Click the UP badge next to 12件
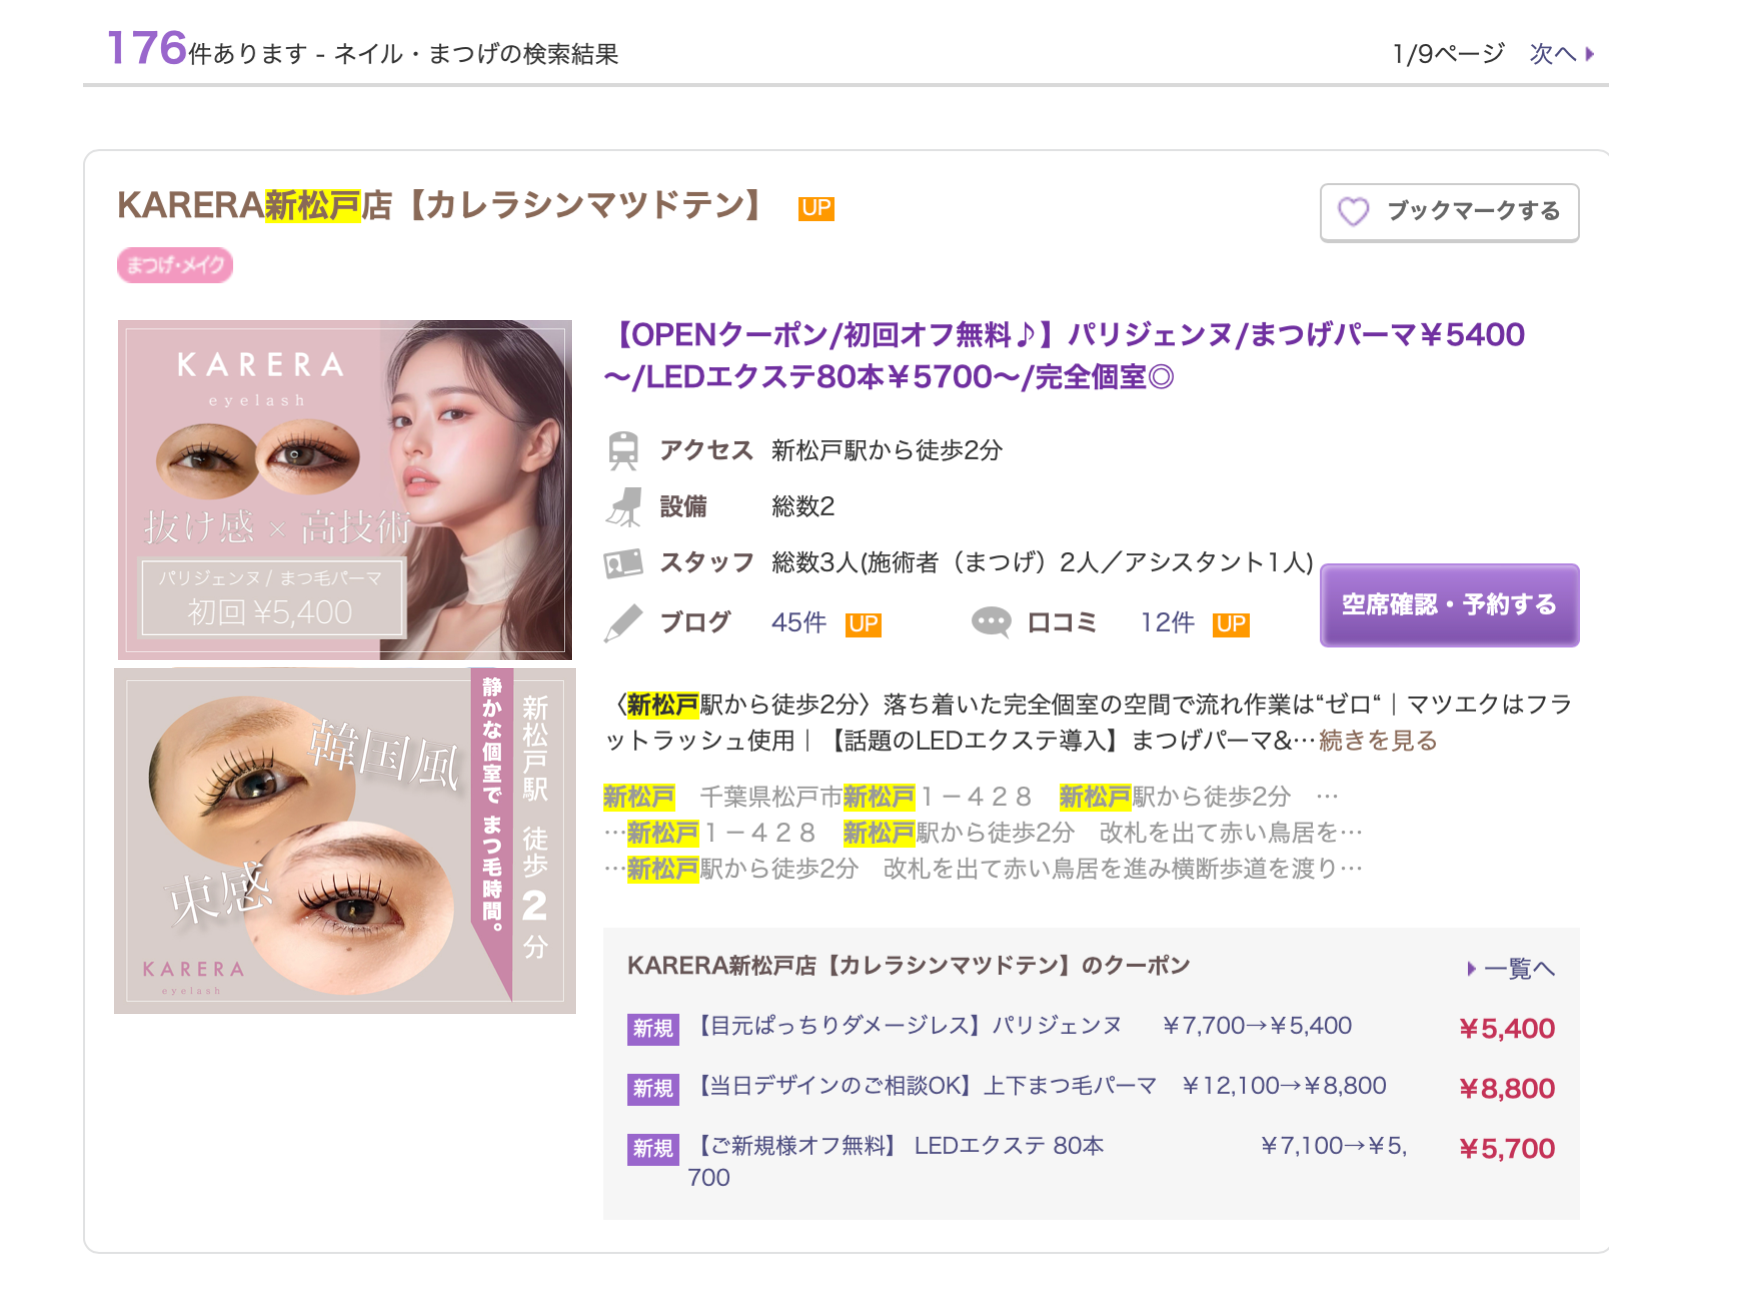Image resolution: width=1751 pixels, height=1289 pixels. (x=1231, y=624)
